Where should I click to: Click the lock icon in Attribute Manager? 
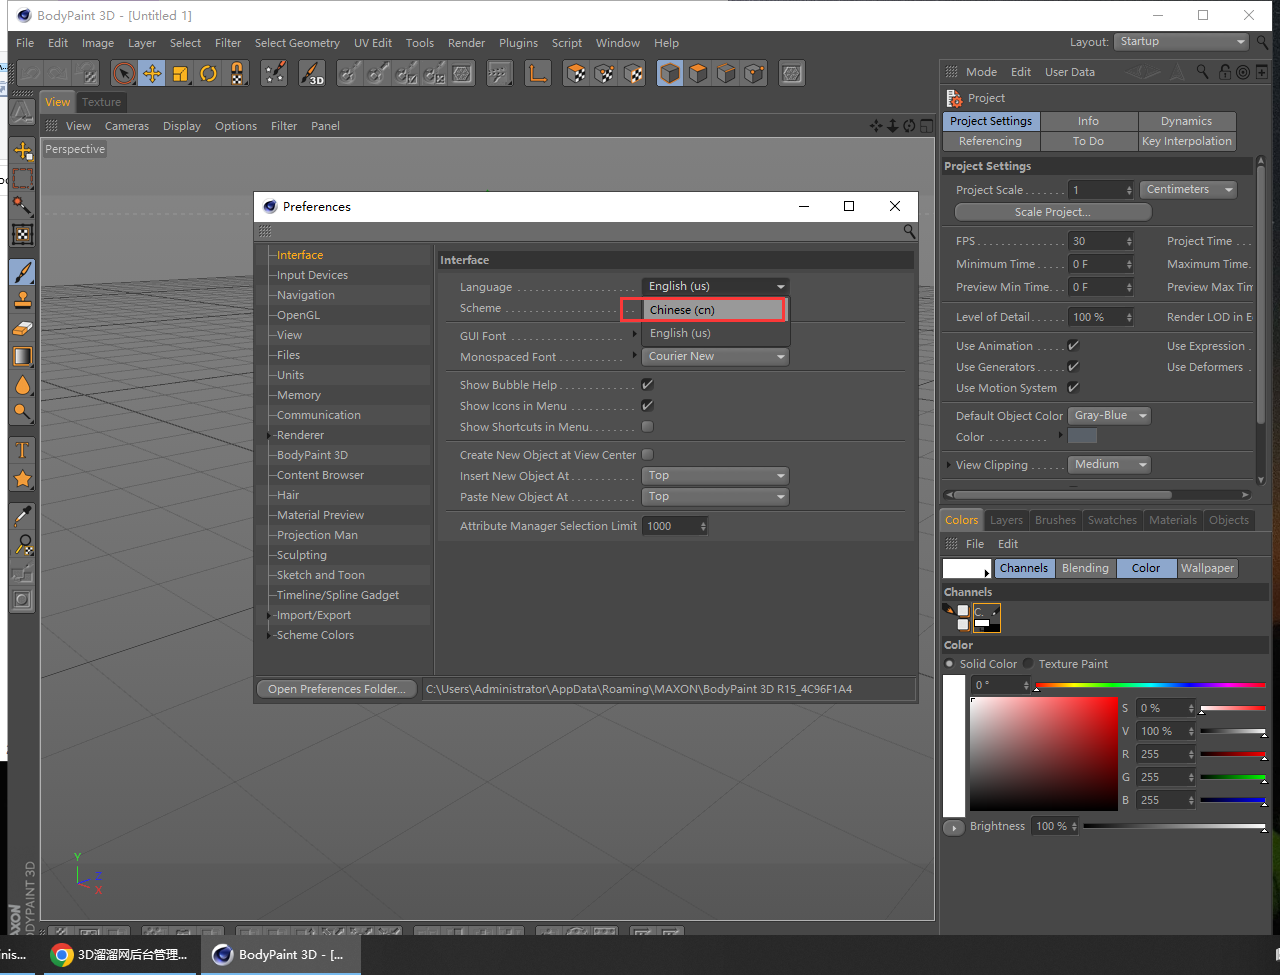coord(1223,72)
